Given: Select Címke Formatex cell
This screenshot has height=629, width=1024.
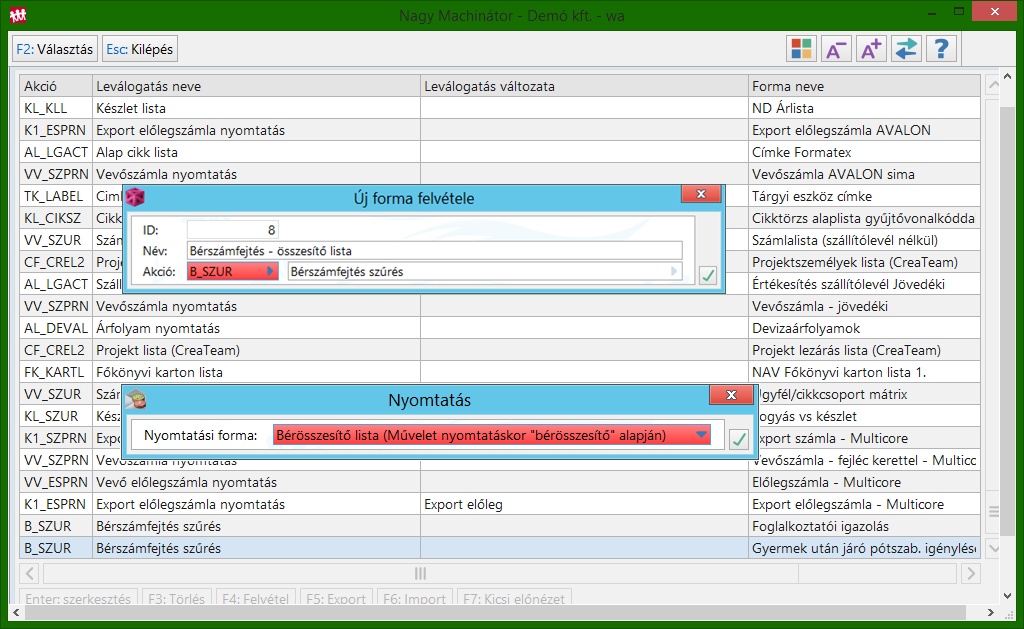Looking at the screenshot, I should click(864, 152).
